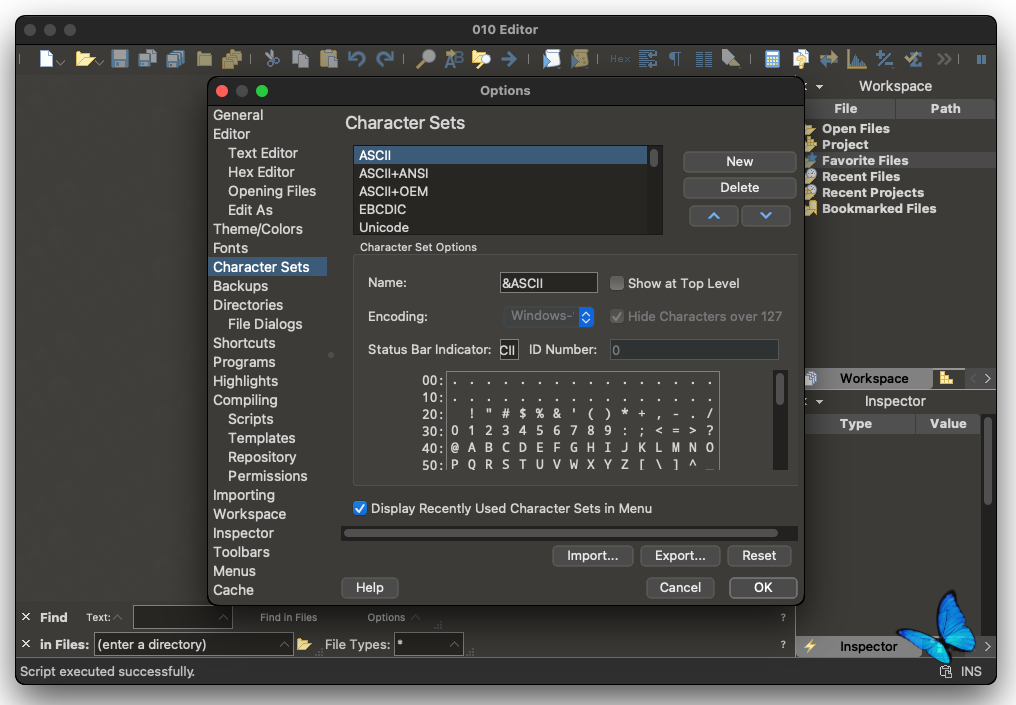The image size is (1016, 705).
Task: Click the Find magnifier icon
Action: (x=425, y=59)
